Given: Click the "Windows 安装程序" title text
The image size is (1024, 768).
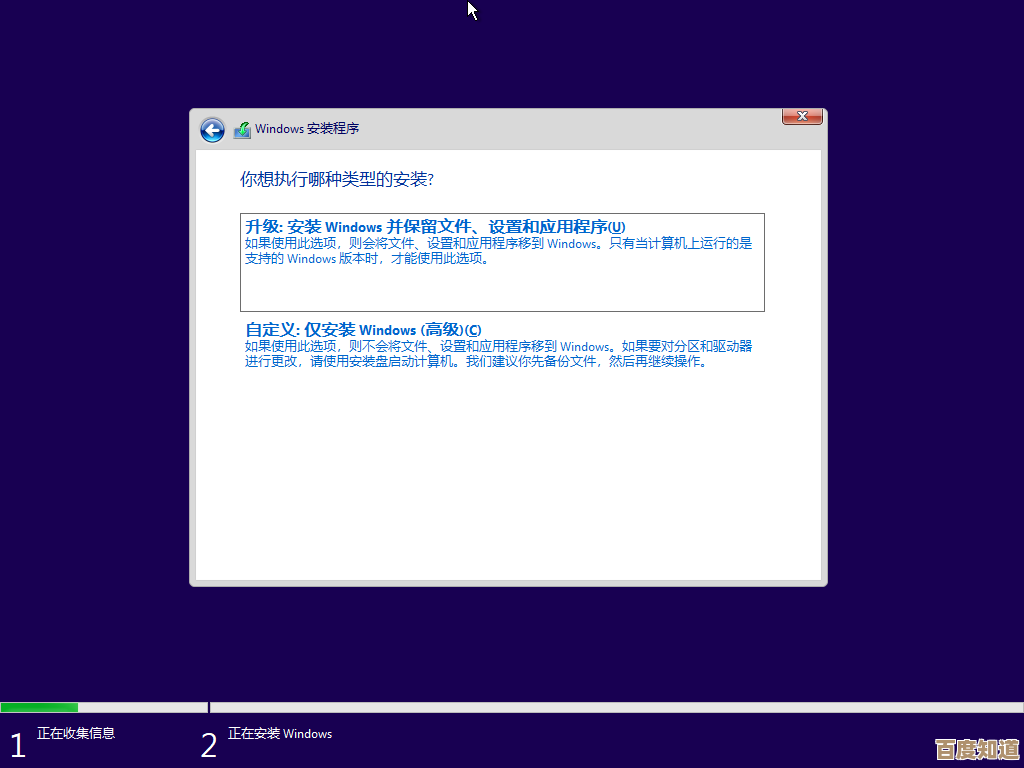Looking at the screenshot, I should 307,129.
